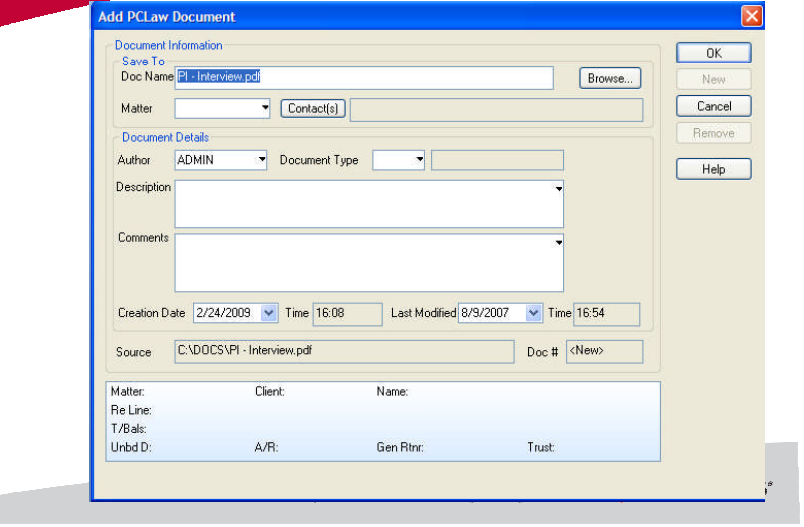
Task: Open the Last Modified date dropdown
Action: (x=533, y=313)
